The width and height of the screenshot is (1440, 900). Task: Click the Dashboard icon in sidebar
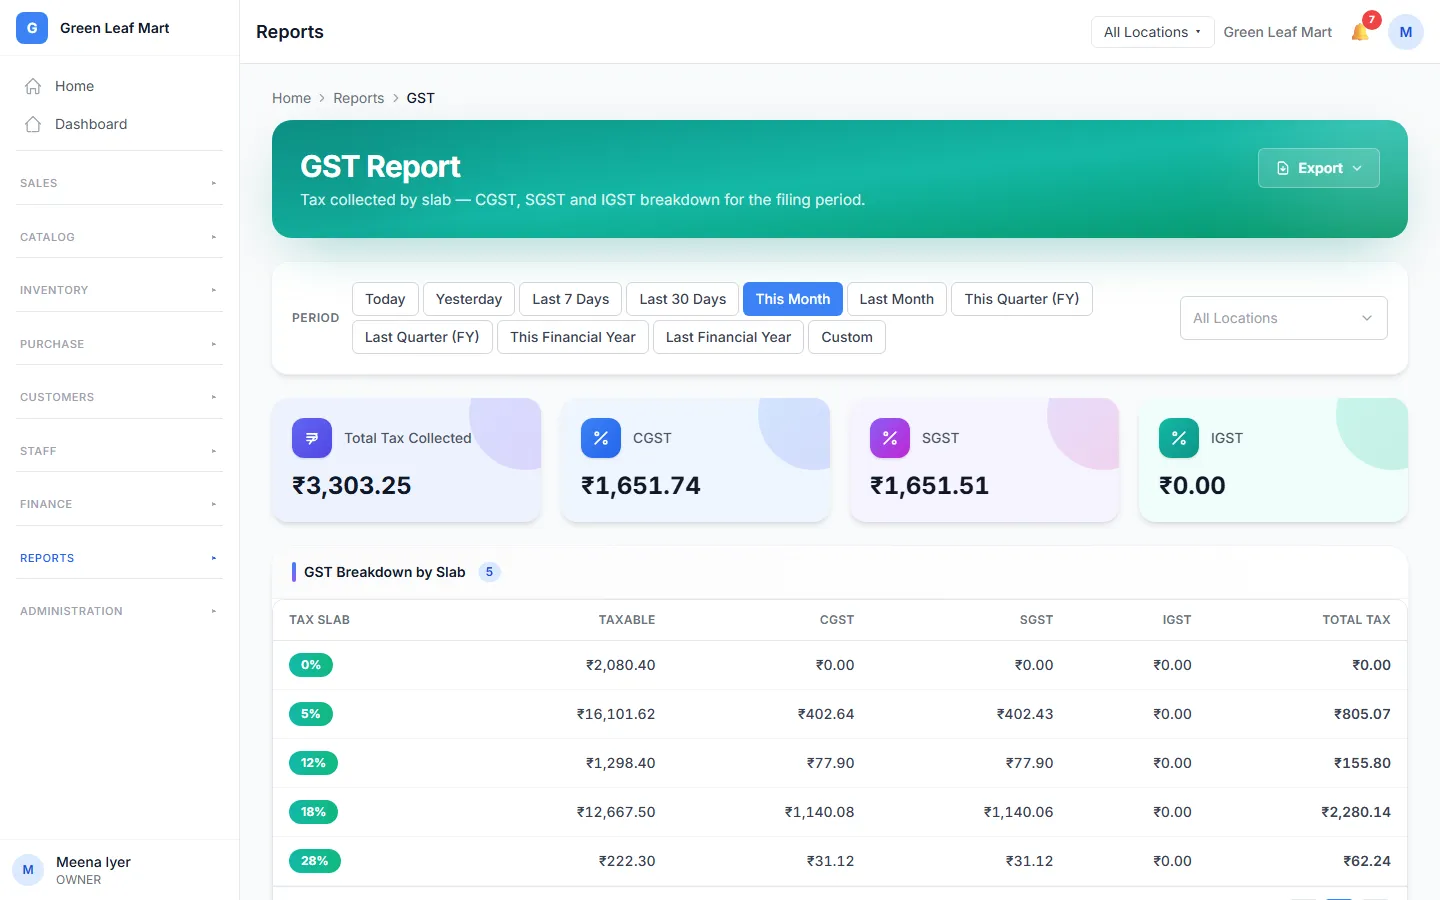click(33, 124)
